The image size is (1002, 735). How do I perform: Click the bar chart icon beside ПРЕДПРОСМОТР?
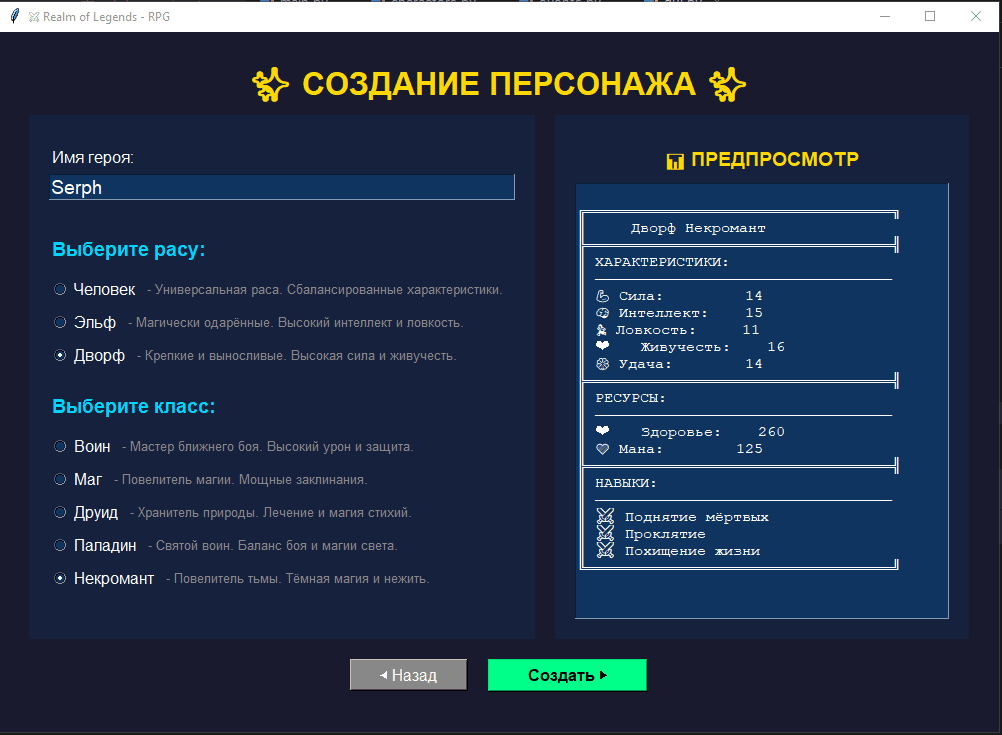(x=675, y=158)
